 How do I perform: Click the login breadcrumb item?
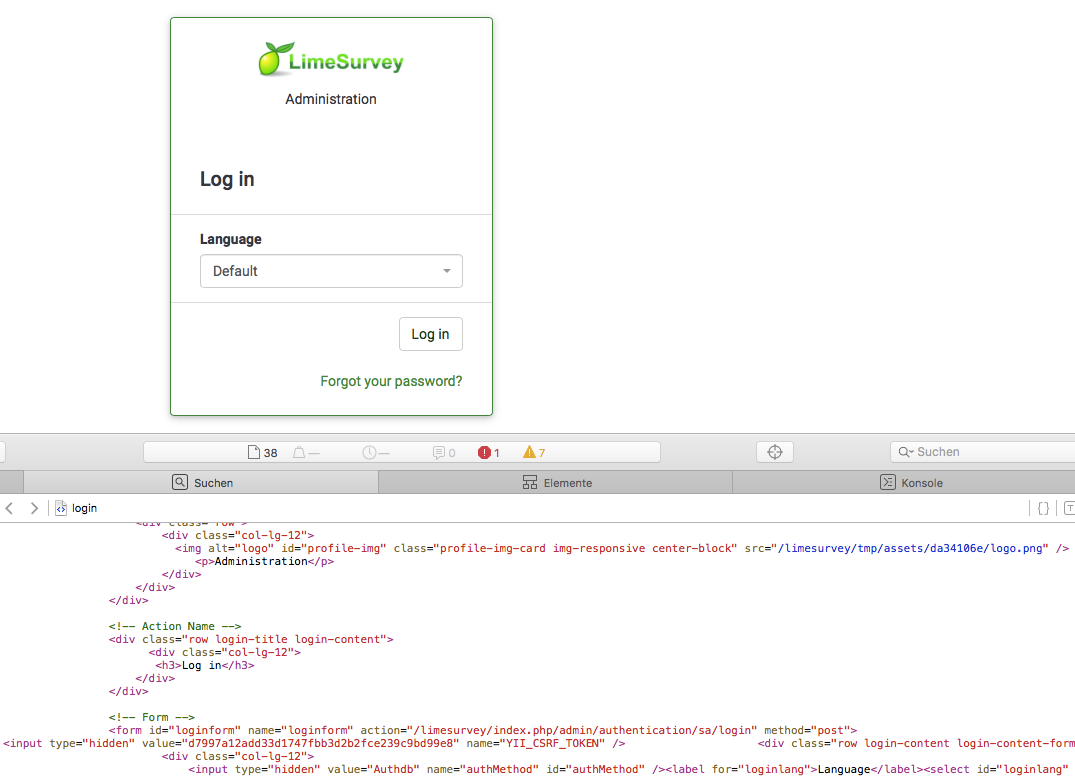coord(84,508)
